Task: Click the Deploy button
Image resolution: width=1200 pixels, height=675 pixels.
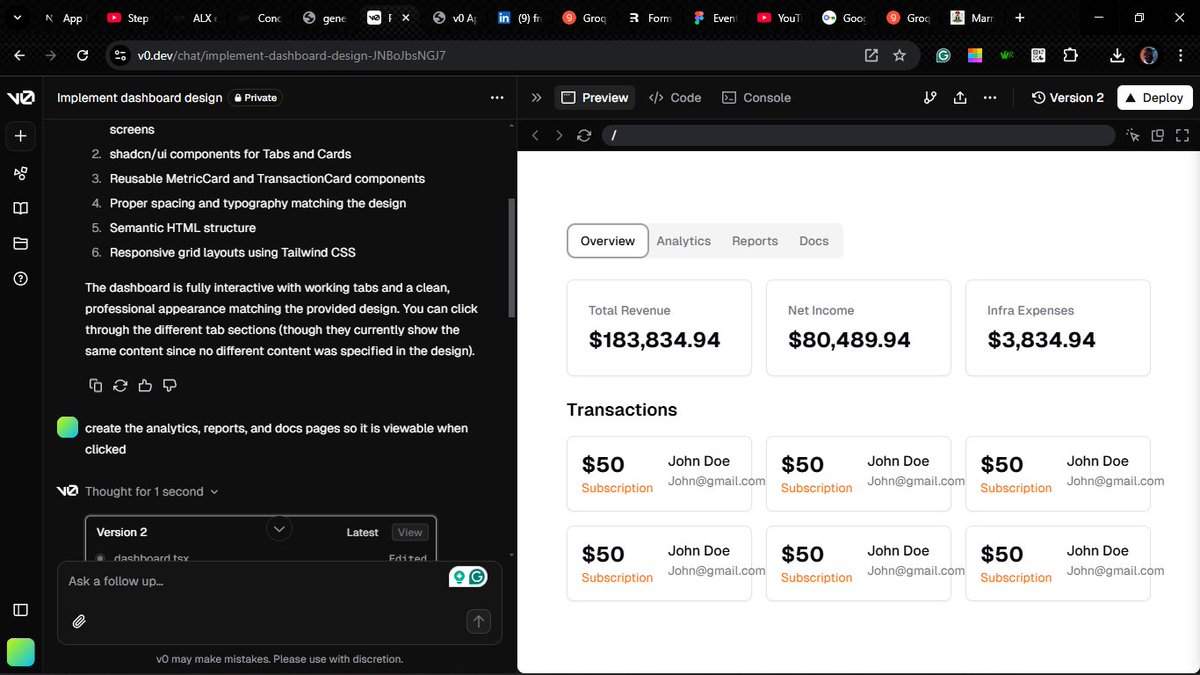Action: pos(1154,97)
